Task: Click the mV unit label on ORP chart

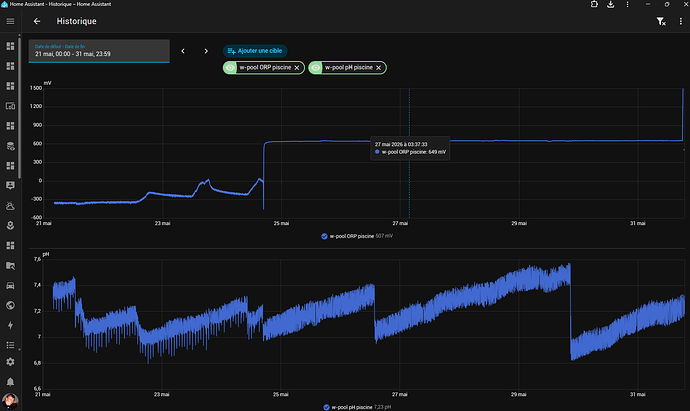Action: [x=48, y=83]
